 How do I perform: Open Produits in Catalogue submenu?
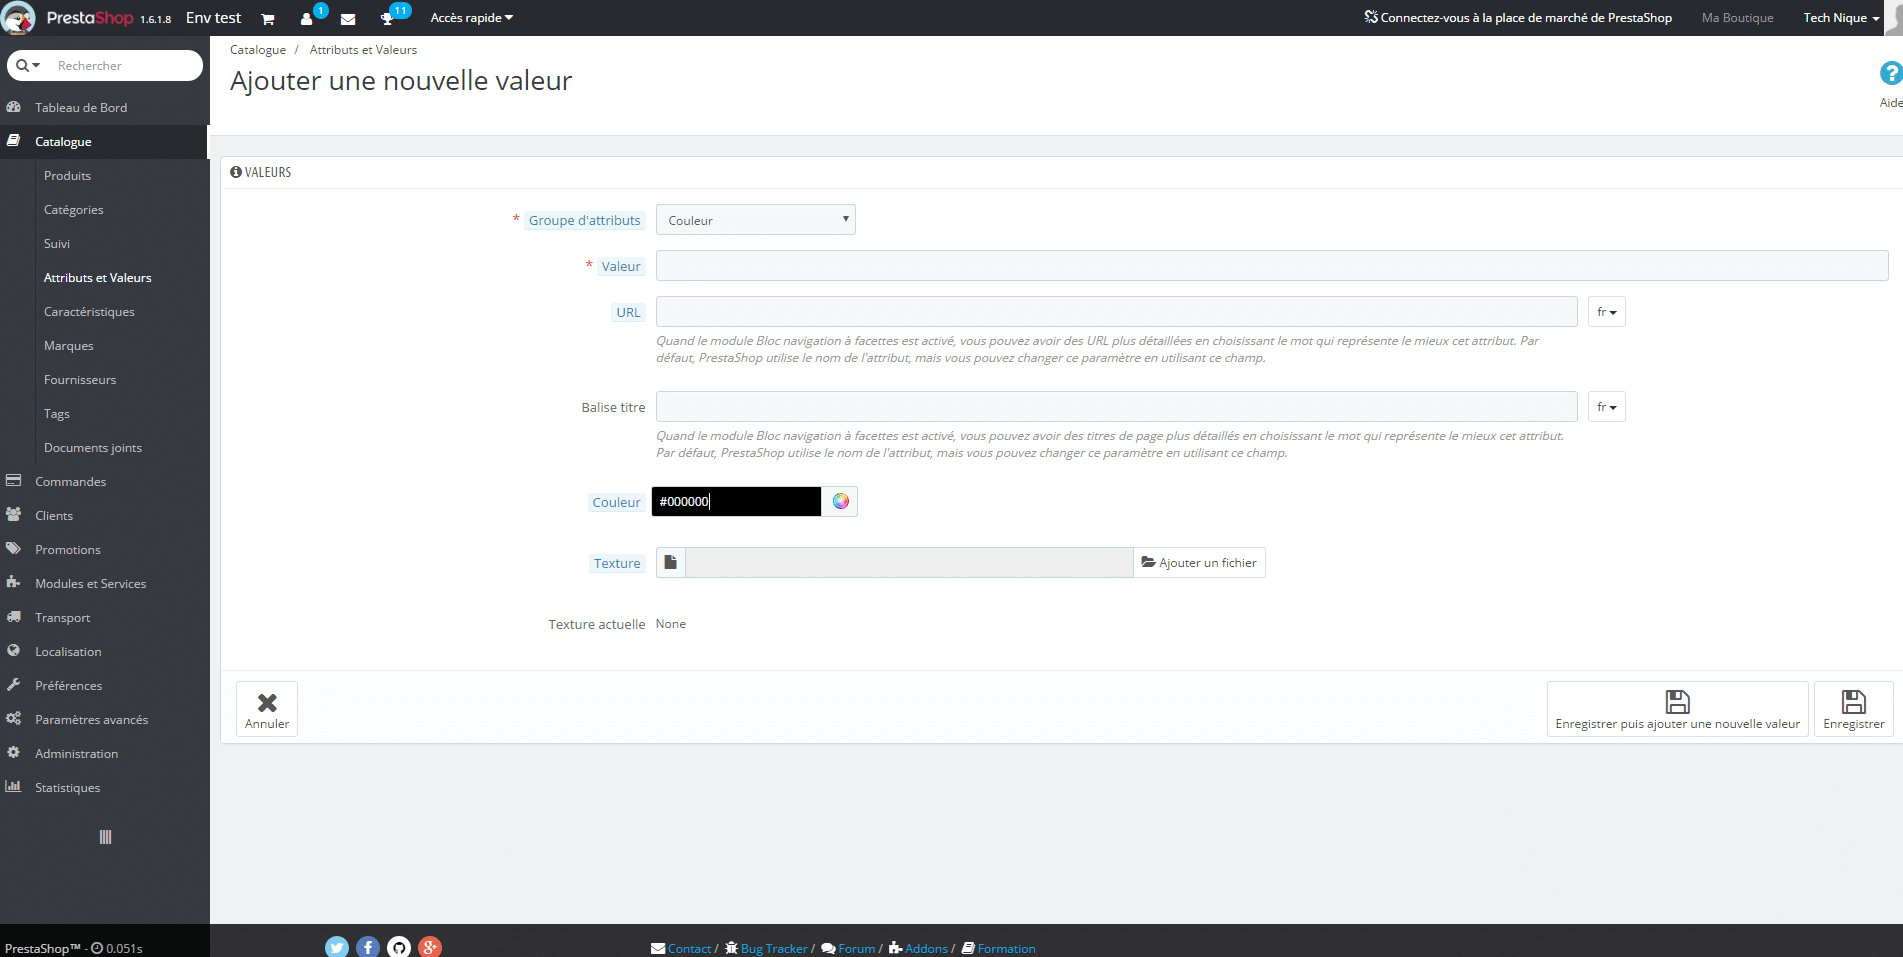(x=67, y=176)
